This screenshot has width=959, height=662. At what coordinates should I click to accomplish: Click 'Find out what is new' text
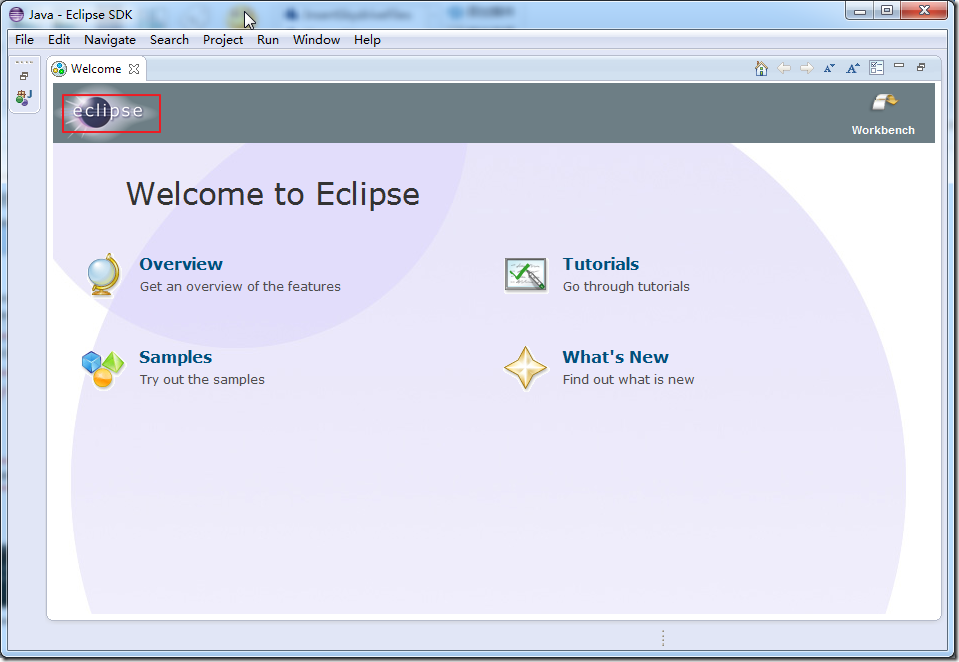click(x=629, y=379)
